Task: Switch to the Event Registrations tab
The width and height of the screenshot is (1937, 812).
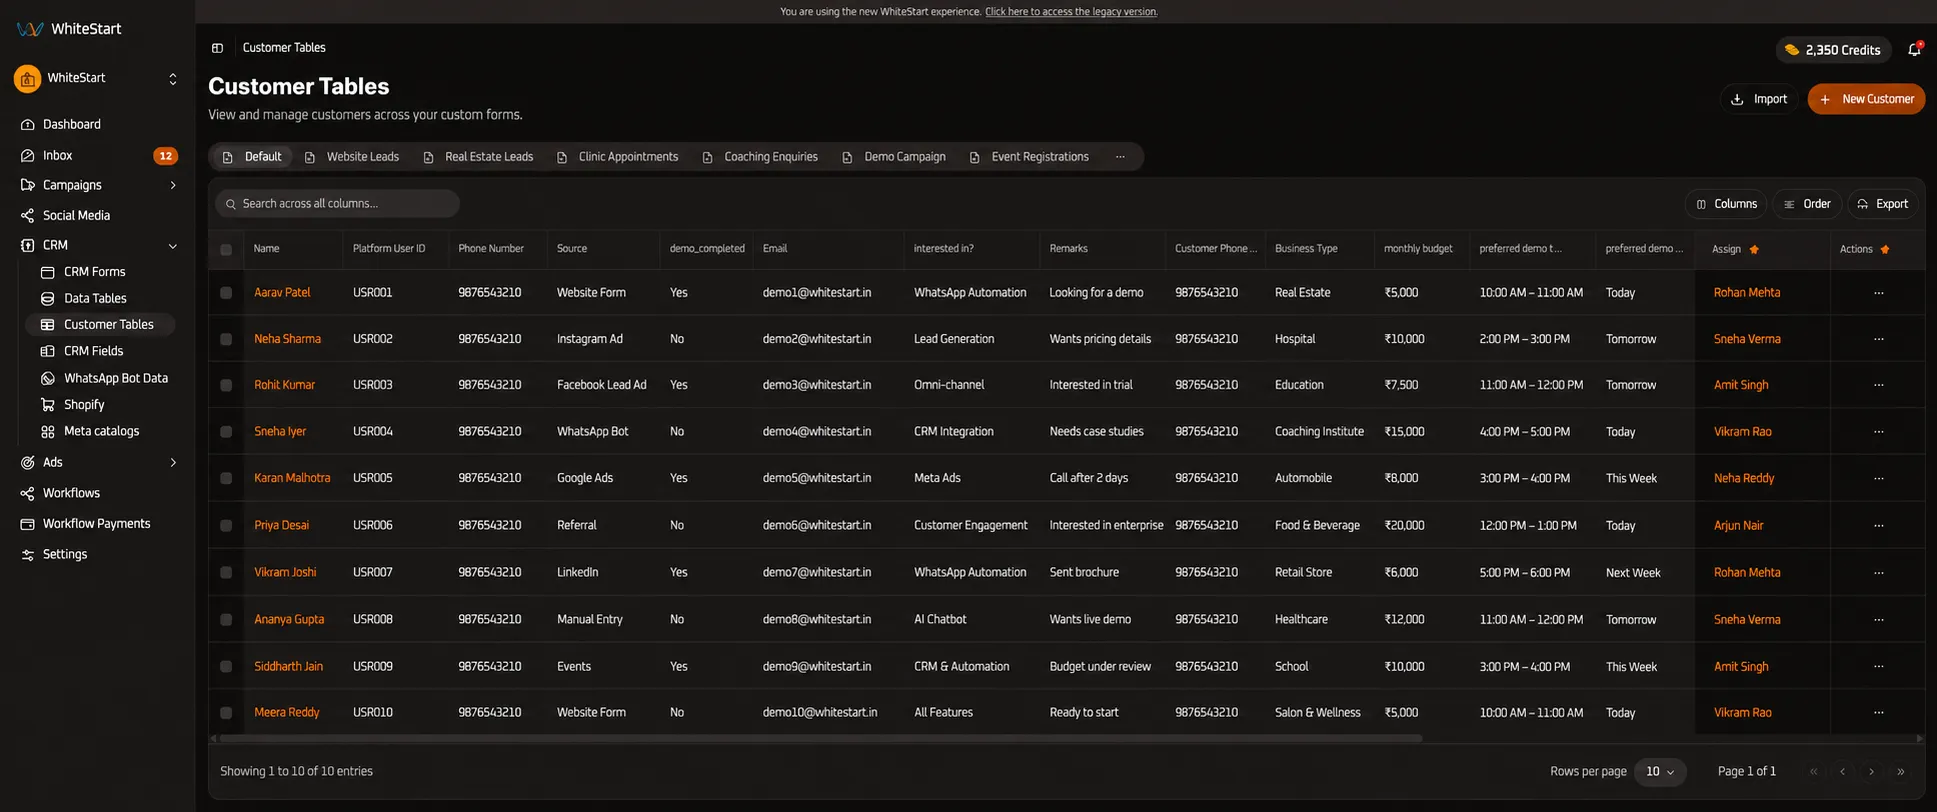Action: tap(1030, 157)
